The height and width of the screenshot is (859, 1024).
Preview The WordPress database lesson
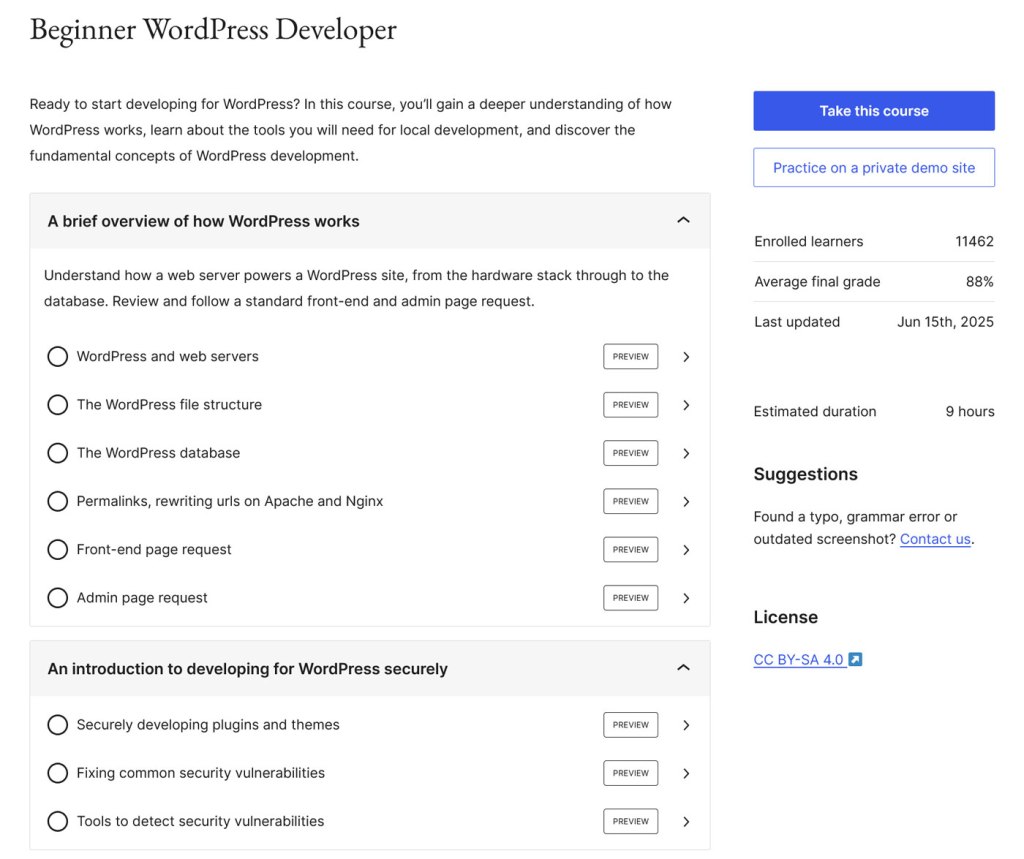tap(630, 453)
